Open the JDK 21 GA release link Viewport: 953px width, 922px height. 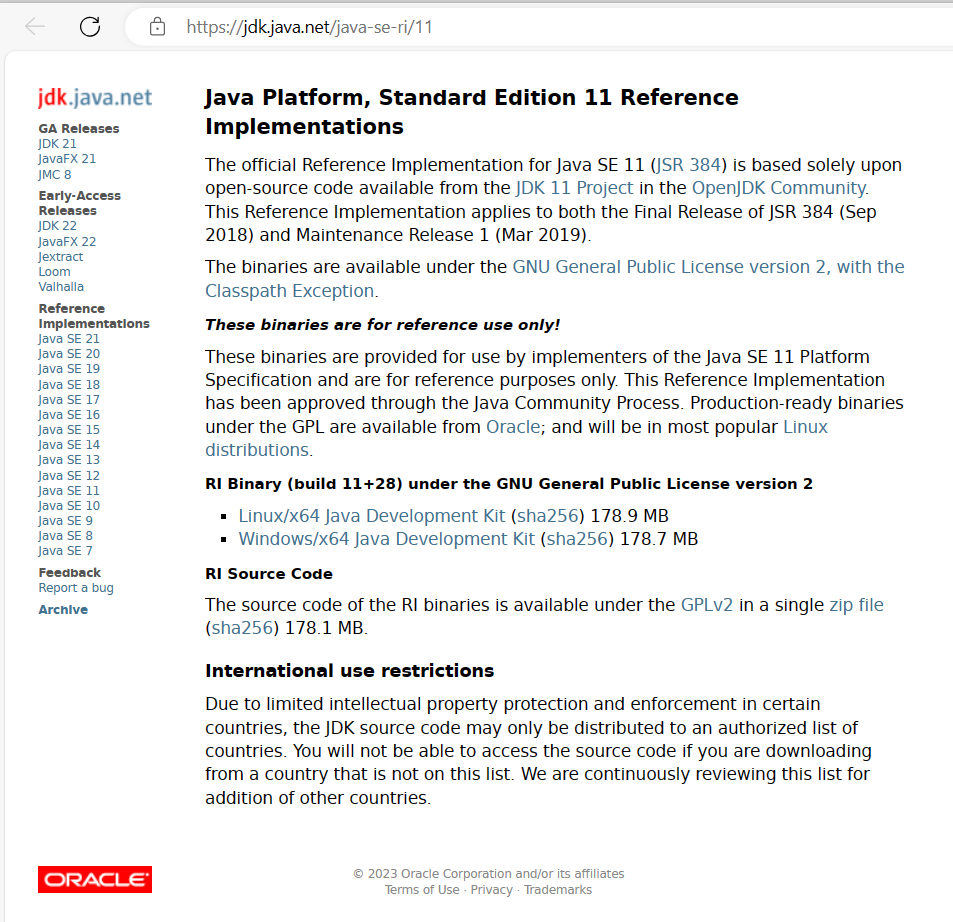(57, 143)
